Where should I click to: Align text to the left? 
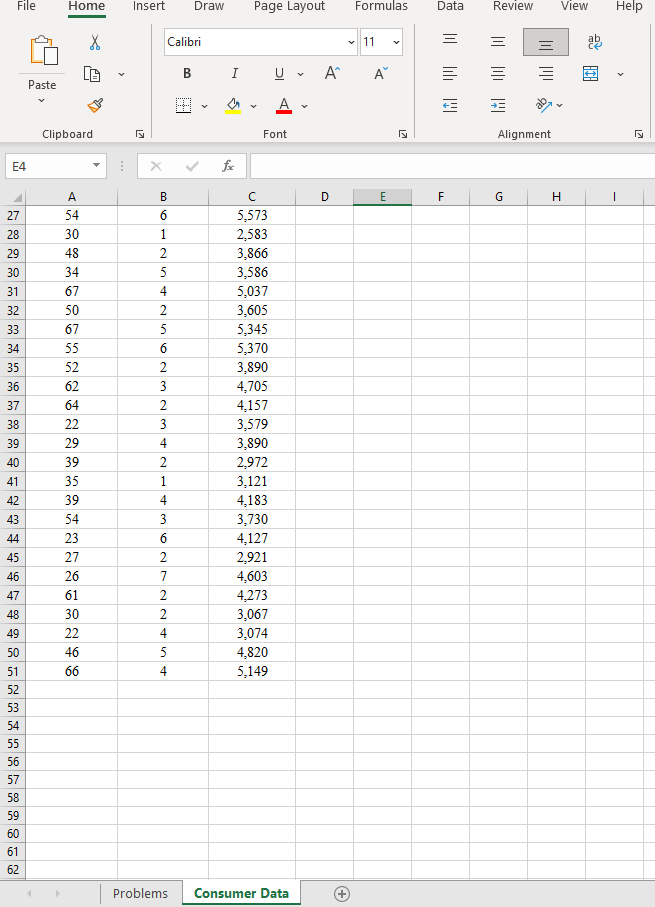[450, 73]
